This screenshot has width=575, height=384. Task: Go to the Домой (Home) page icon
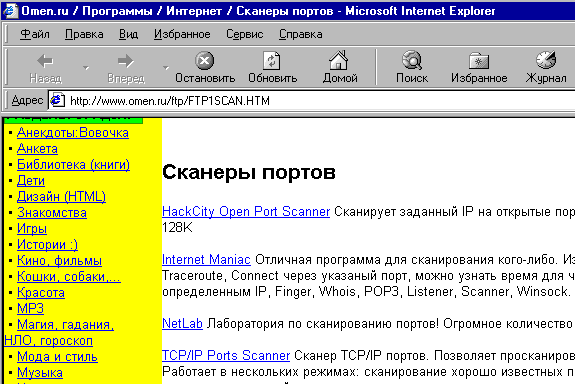click(x=338, y=60)
